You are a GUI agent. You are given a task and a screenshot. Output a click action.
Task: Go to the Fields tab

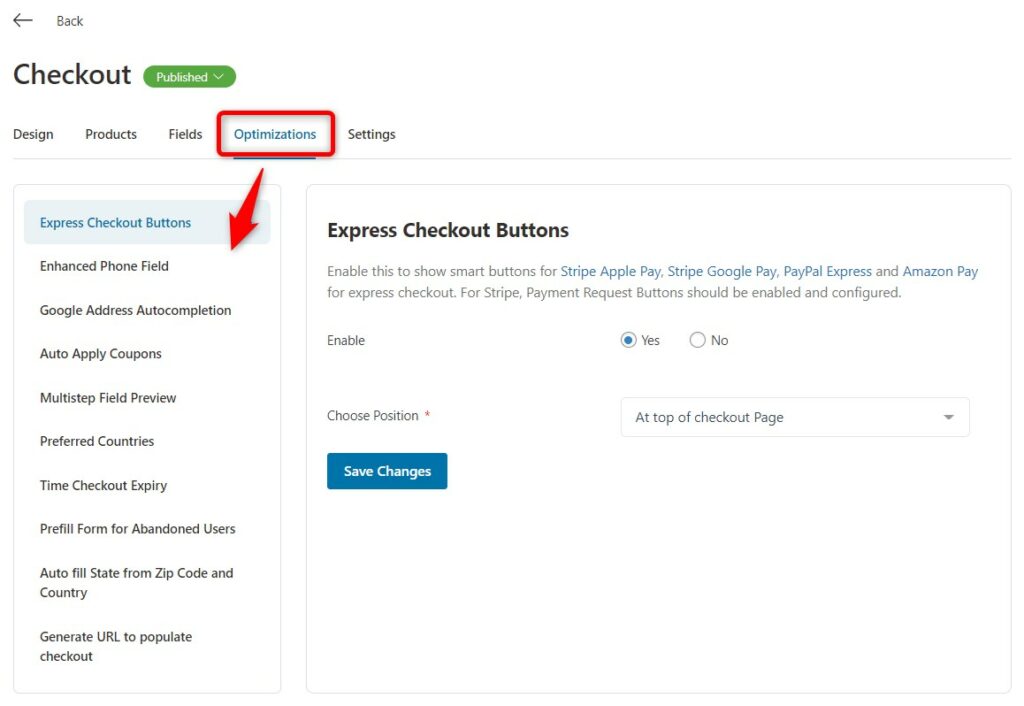(185, 134)
